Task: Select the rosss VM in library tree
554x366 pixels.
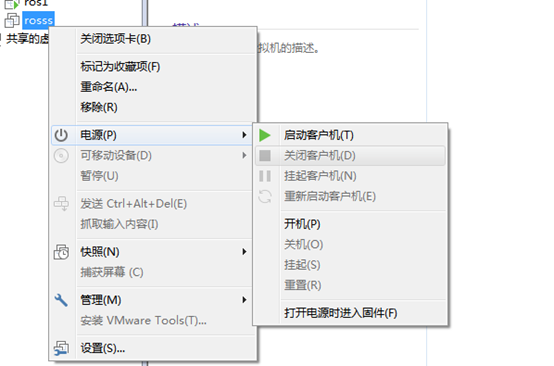Action: coord(38,20)
